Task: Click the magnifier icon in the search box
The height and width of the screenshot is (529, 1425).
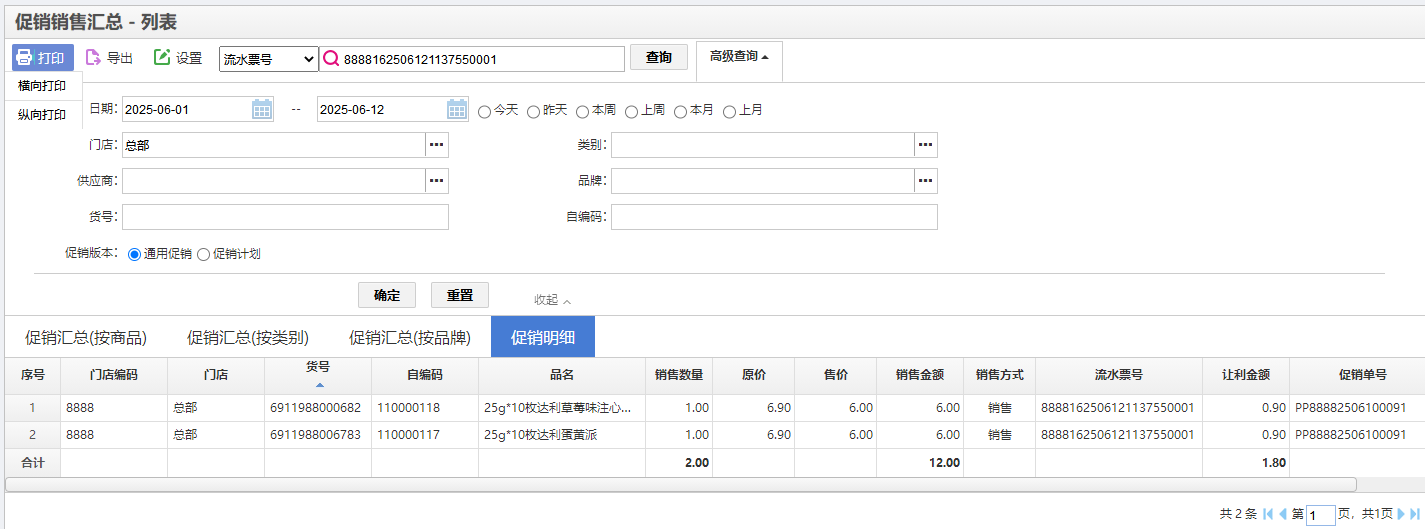Action: point(331,59)
